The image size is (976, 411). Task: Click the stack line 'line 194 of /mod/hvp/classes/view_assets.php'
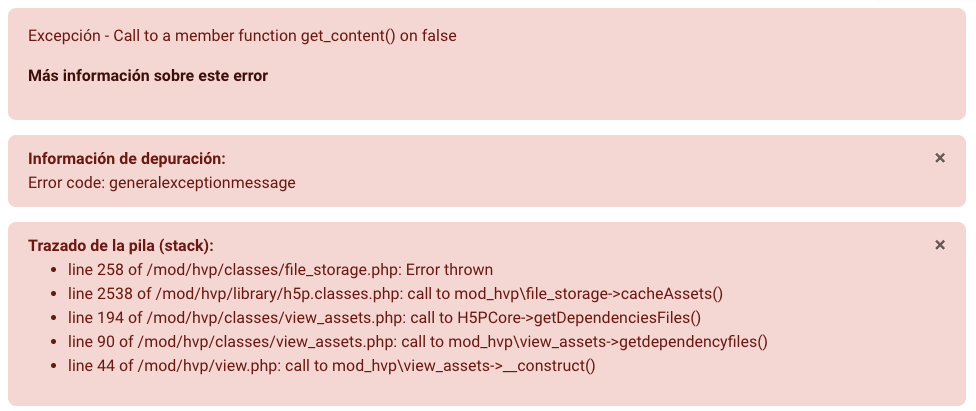(x=385, y=318)
